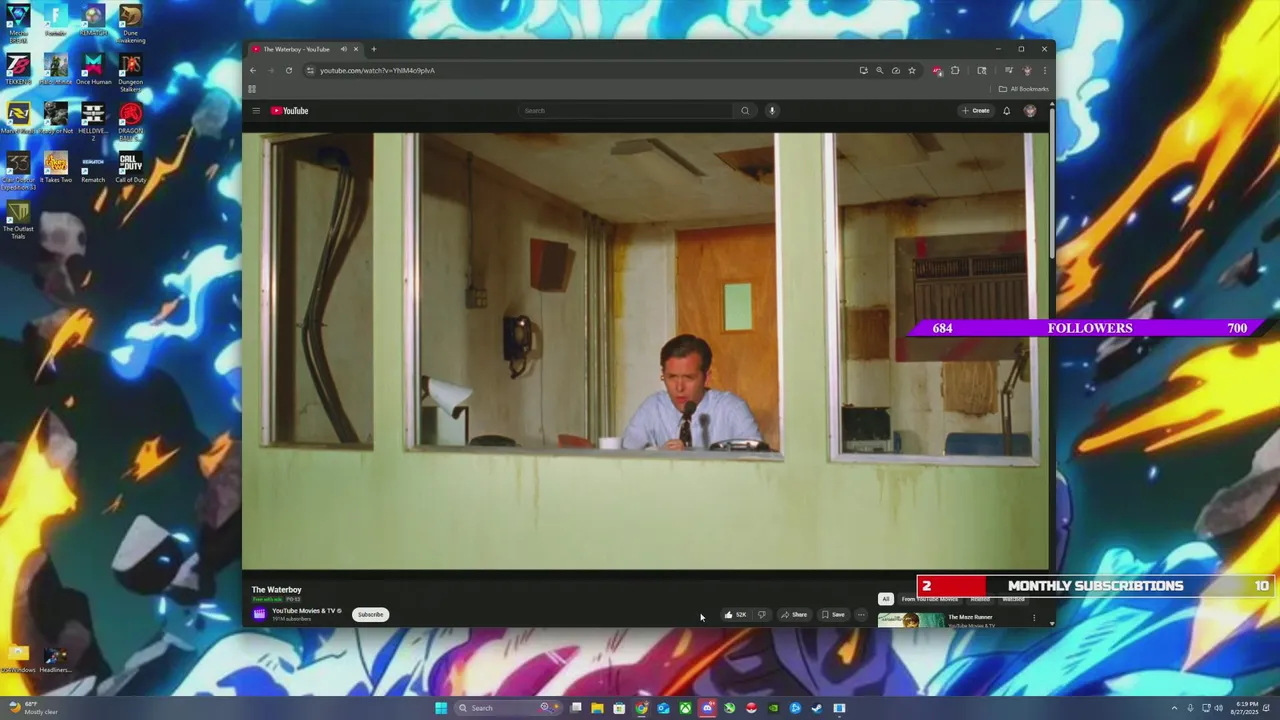The height and width of the screenshot is (720, 1280).
Task: Click the Waterboy video player area
Action: [x=645, y=350]
